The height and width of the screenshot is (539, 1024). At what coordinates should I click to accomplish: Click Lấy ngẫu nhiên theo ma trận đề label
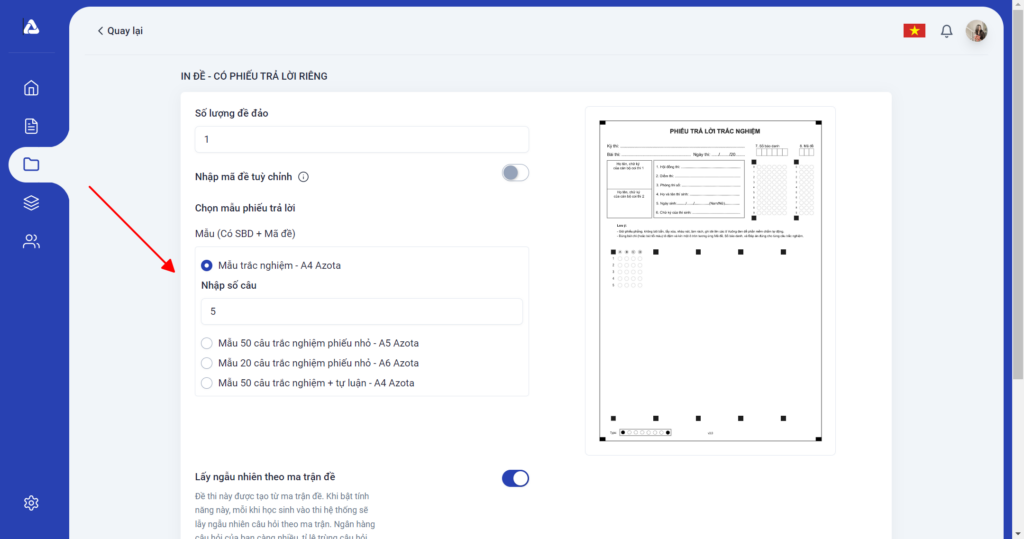pyautogui.click(x=265, y=477)
